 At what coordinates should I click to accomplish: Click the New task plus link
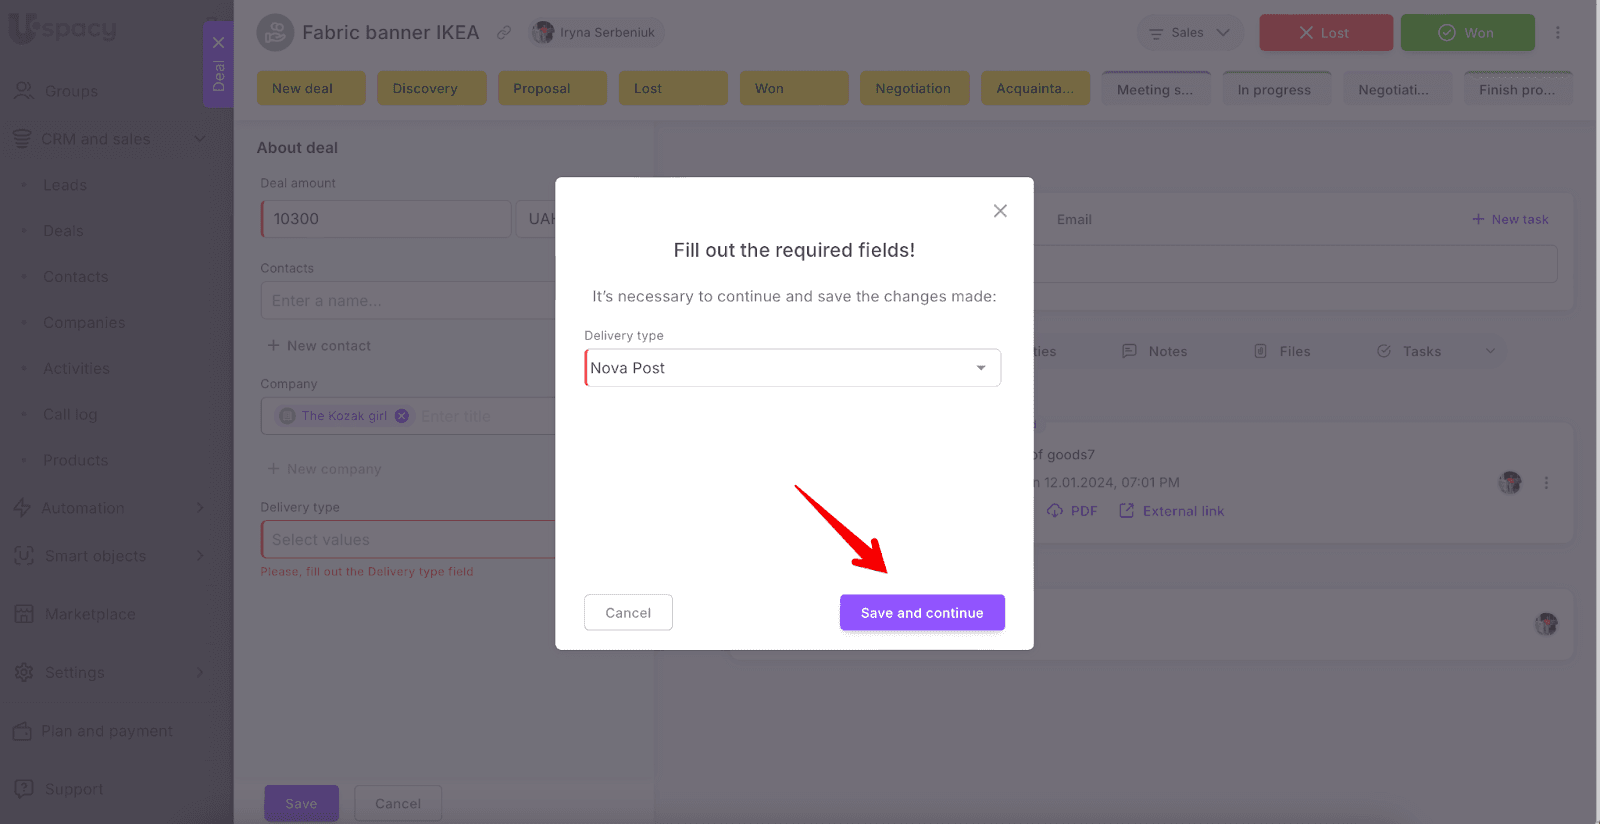(x=1509, y=219)
